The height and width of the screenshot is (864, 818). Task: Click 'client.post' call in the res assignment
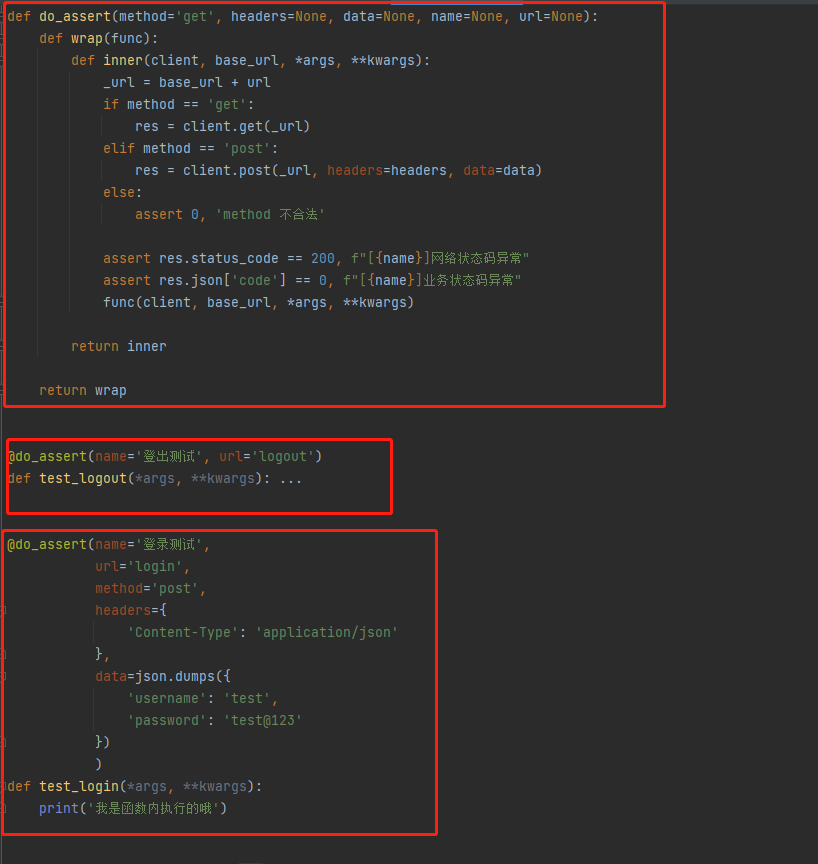coord(226,171)
